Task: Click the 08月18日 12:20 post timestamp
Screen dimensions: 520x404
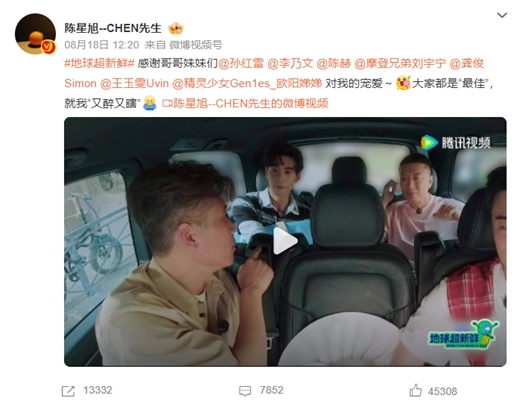Action: click(x=102, y=45)
